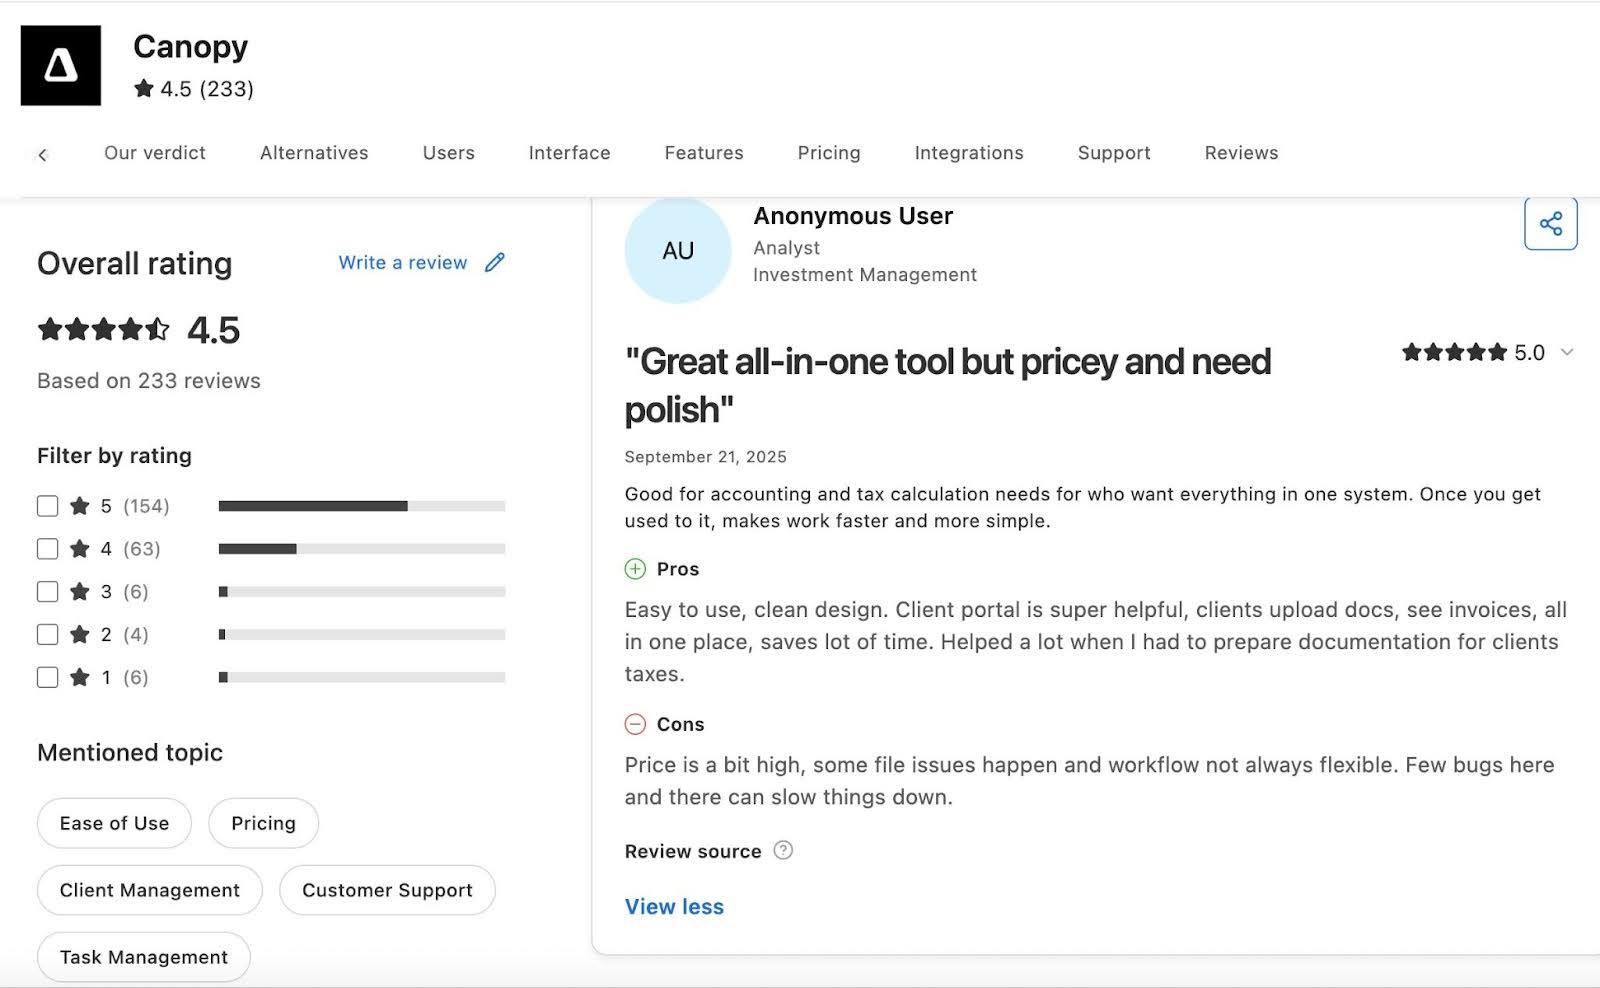Open the Review source help question mark
Screen dimensions: 1600x988
pyautogui.click(x=784, y=851)
